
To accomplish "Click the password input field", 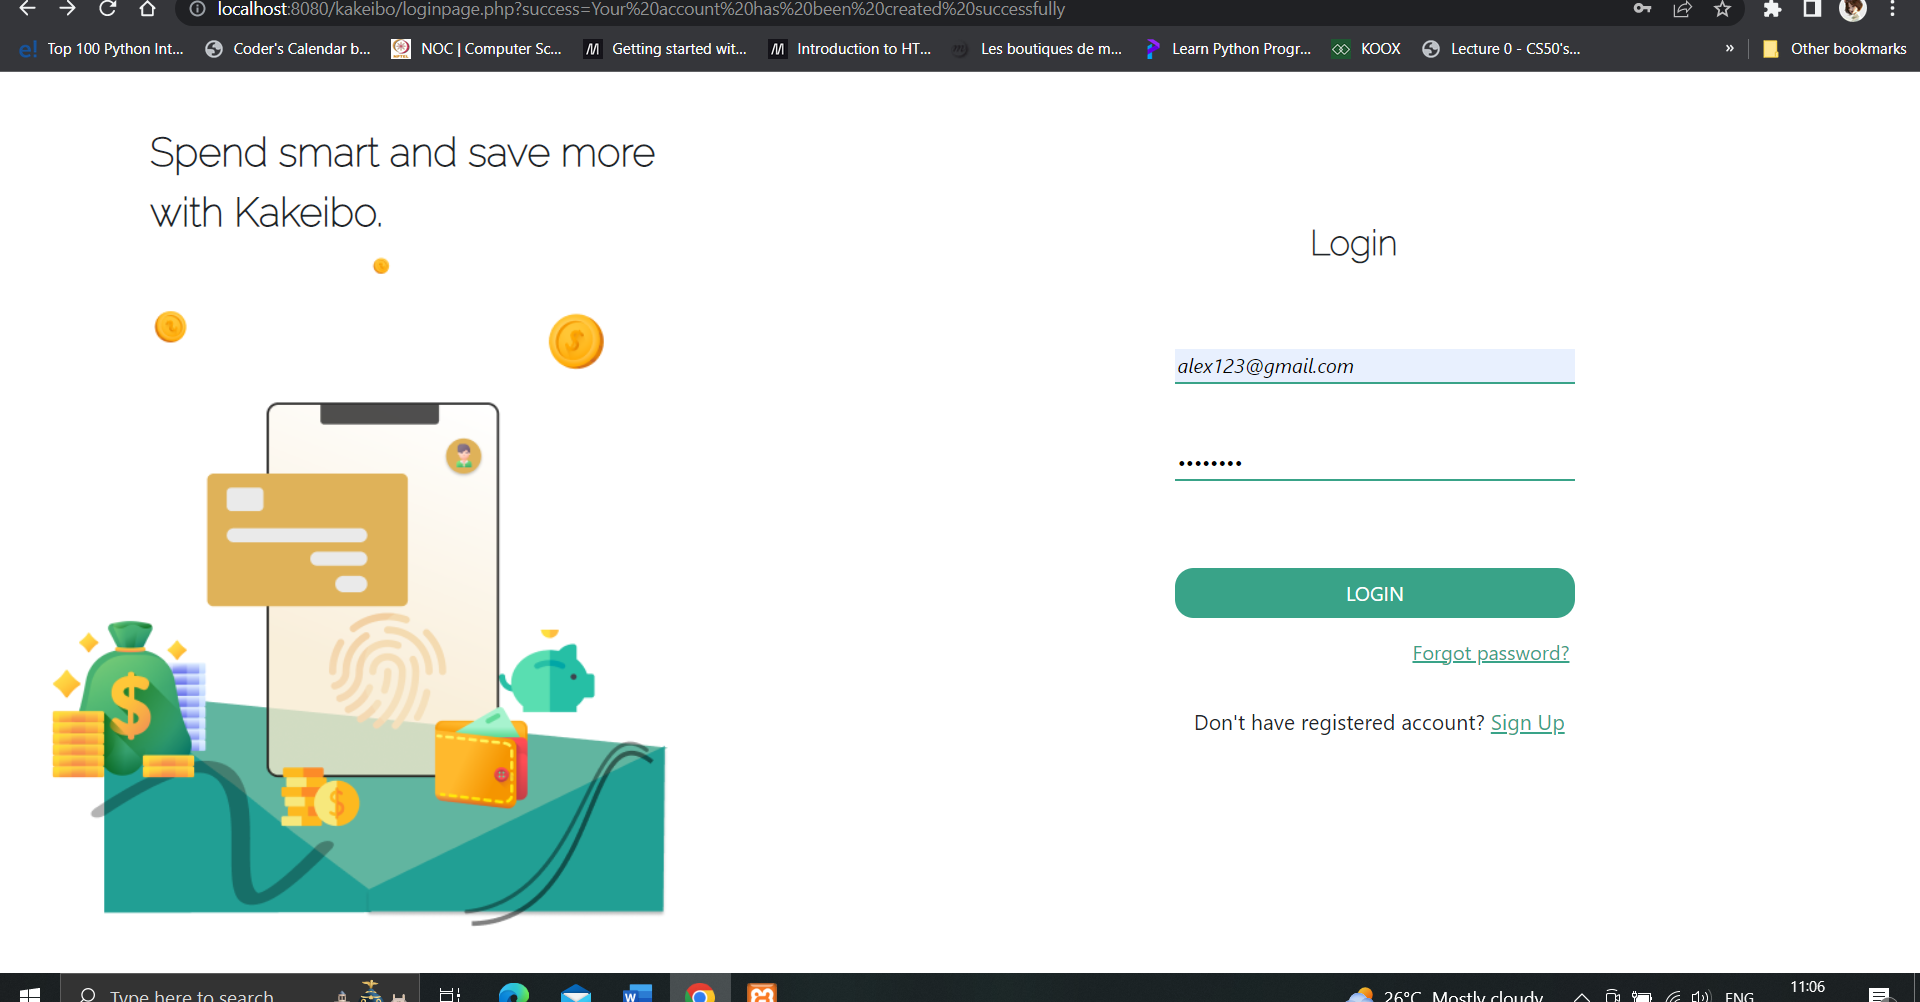I will tap(1373, 461).
